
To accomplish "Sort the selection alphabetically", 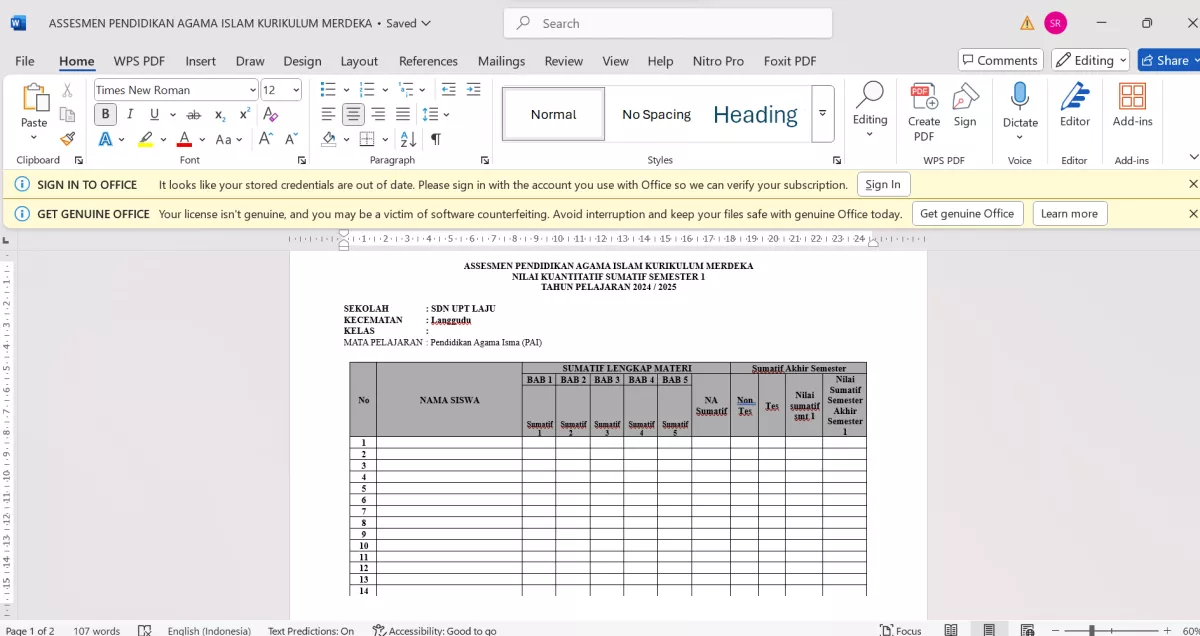I will [x=408, y=139].
